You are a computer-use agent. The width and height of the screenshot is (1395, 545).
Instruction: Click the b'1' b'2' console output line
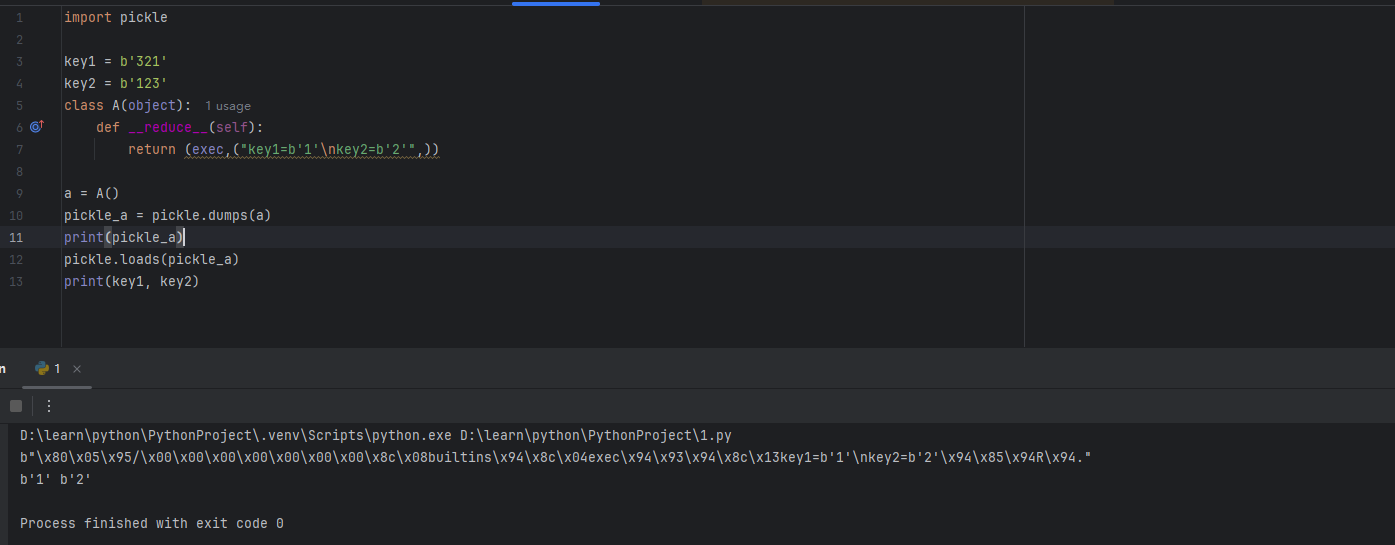56,480
